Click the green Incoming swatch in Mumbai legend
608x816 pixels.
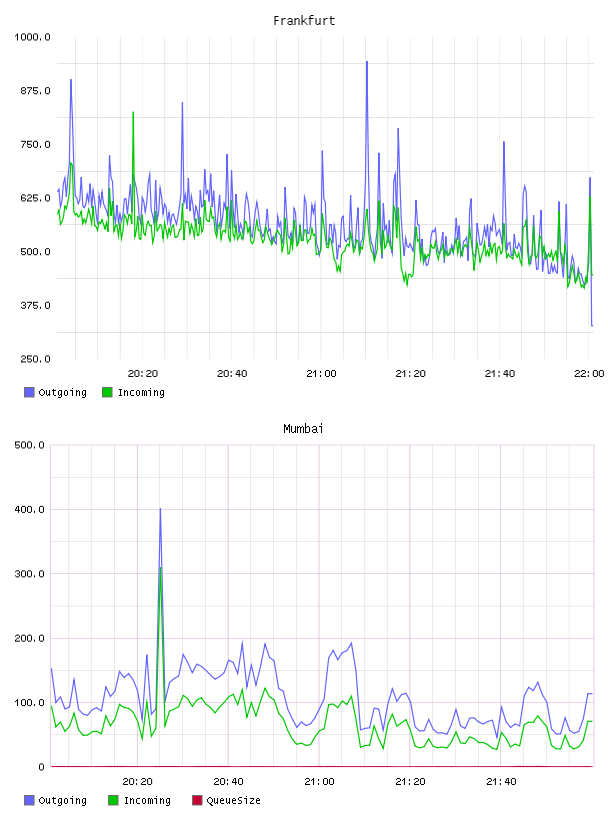tap(113, 800)
